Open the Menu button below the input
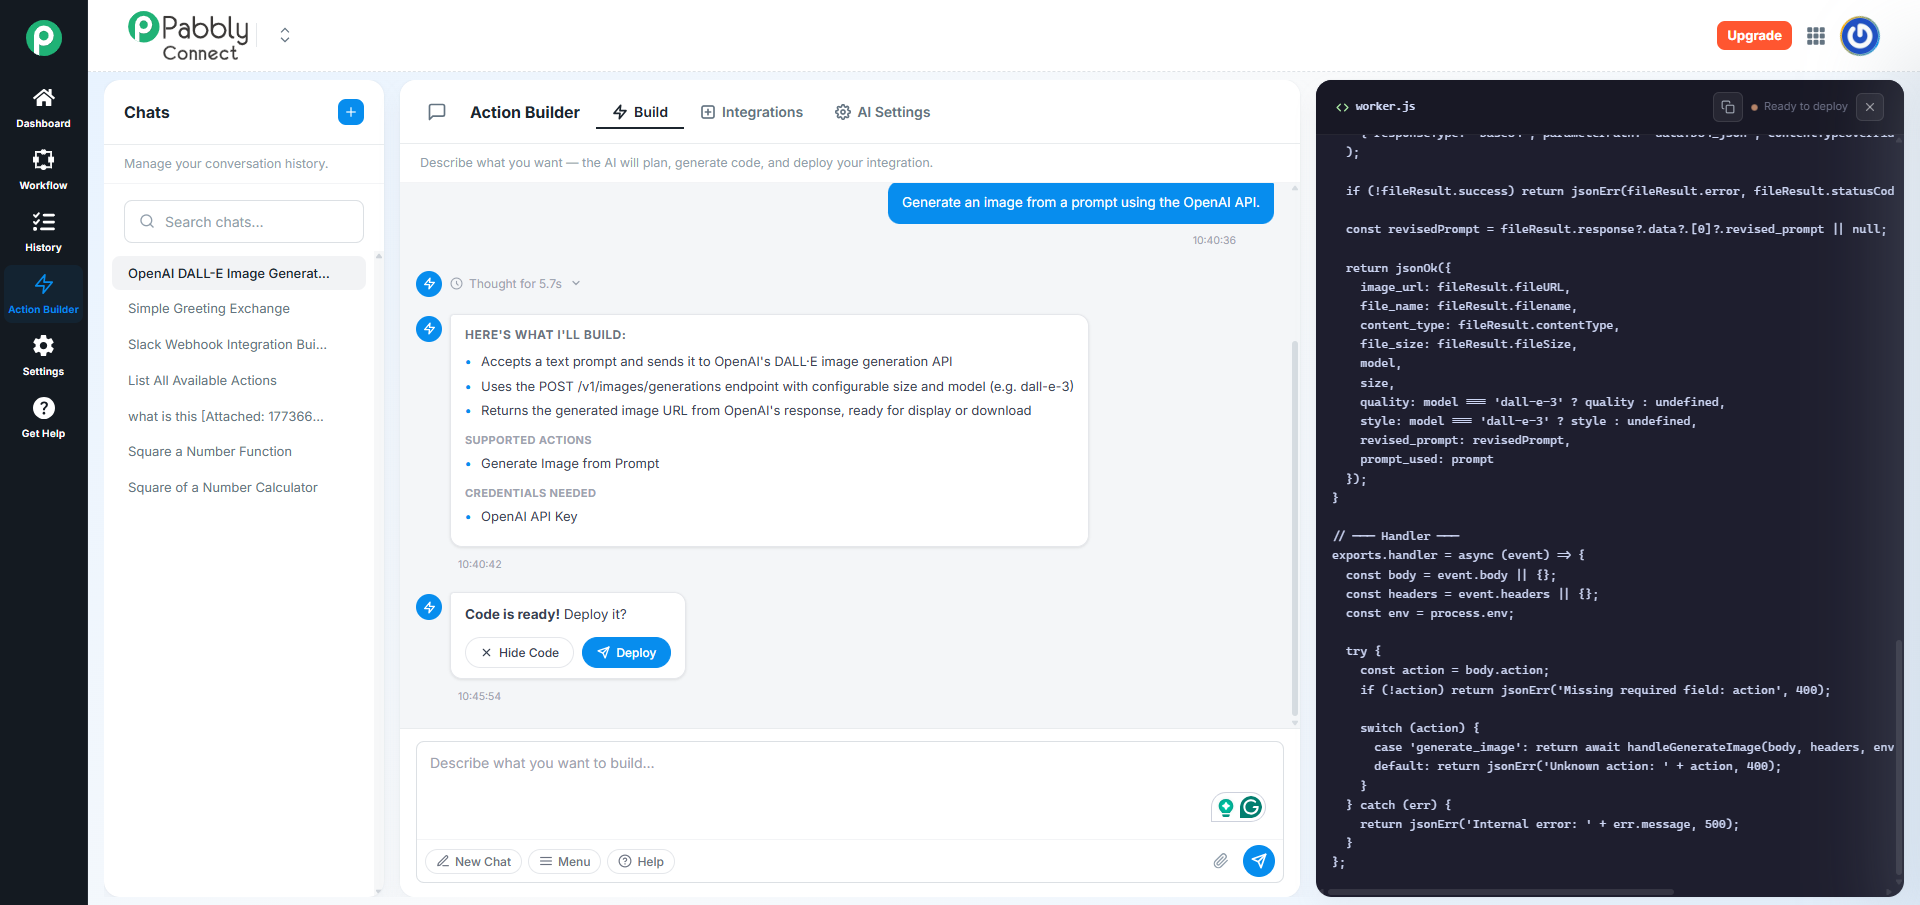This screenshot has height=905, width=1920. [x=564, y=862]
